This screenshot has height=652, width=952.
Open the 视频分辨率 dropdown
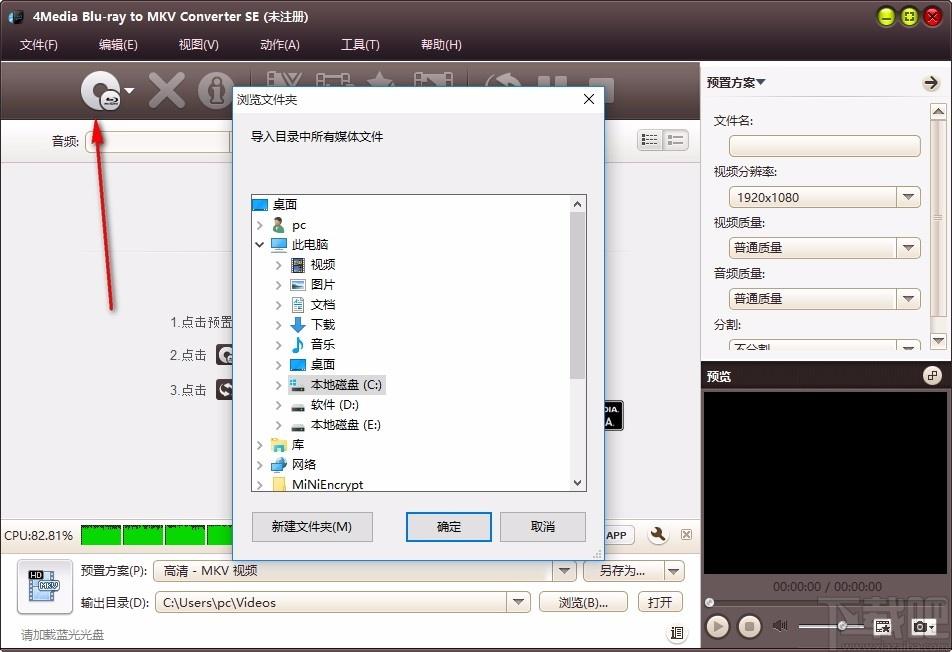908,197
